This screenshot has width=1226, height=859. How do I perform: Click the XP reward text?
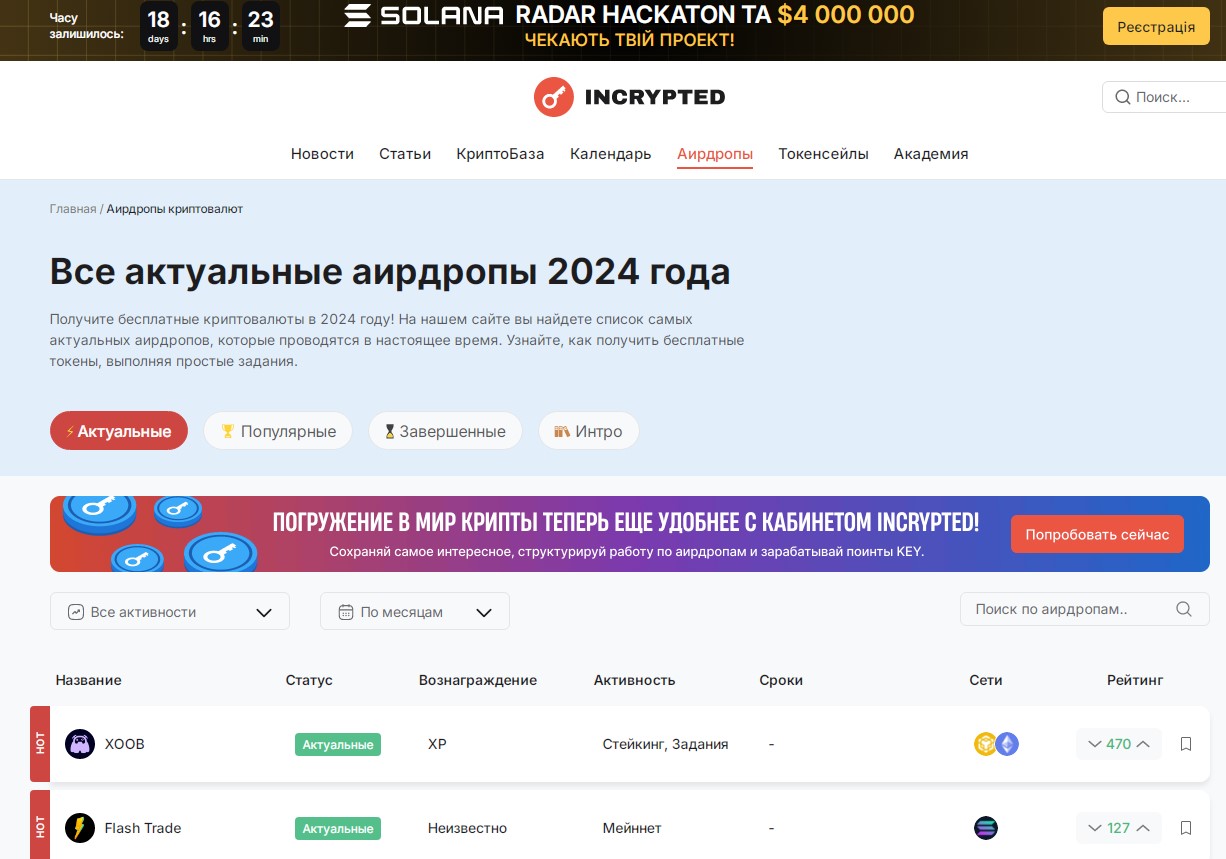pyautogui.click(x=437, y=744)
